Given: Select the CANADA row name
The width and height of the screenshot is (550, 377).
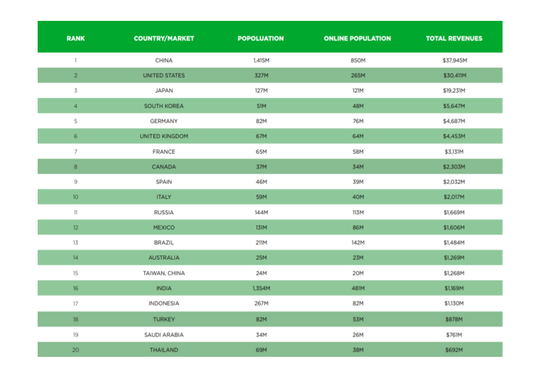Looking at the screenshot, I should (x=164, y=167).
